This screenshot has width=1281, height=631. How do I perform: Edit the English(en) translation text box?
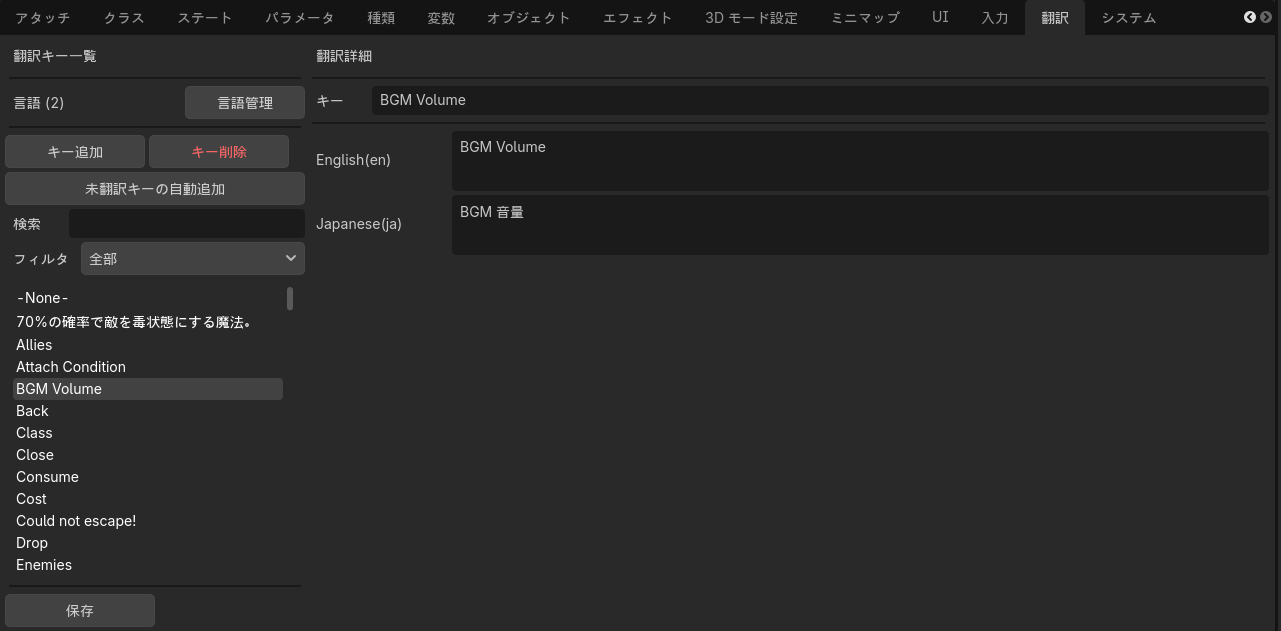click(860, 160)
